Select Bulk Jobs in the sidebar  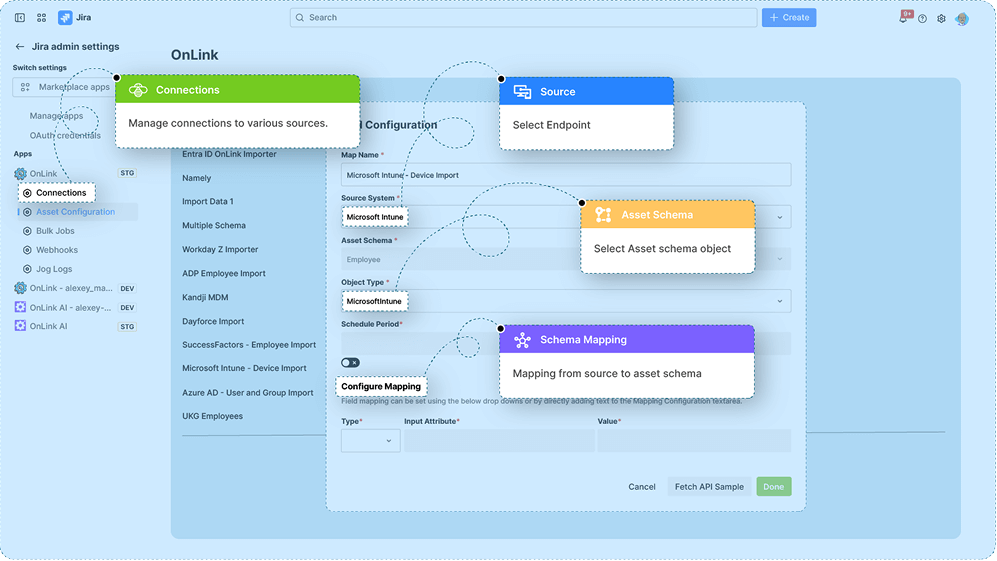(57, 231)
